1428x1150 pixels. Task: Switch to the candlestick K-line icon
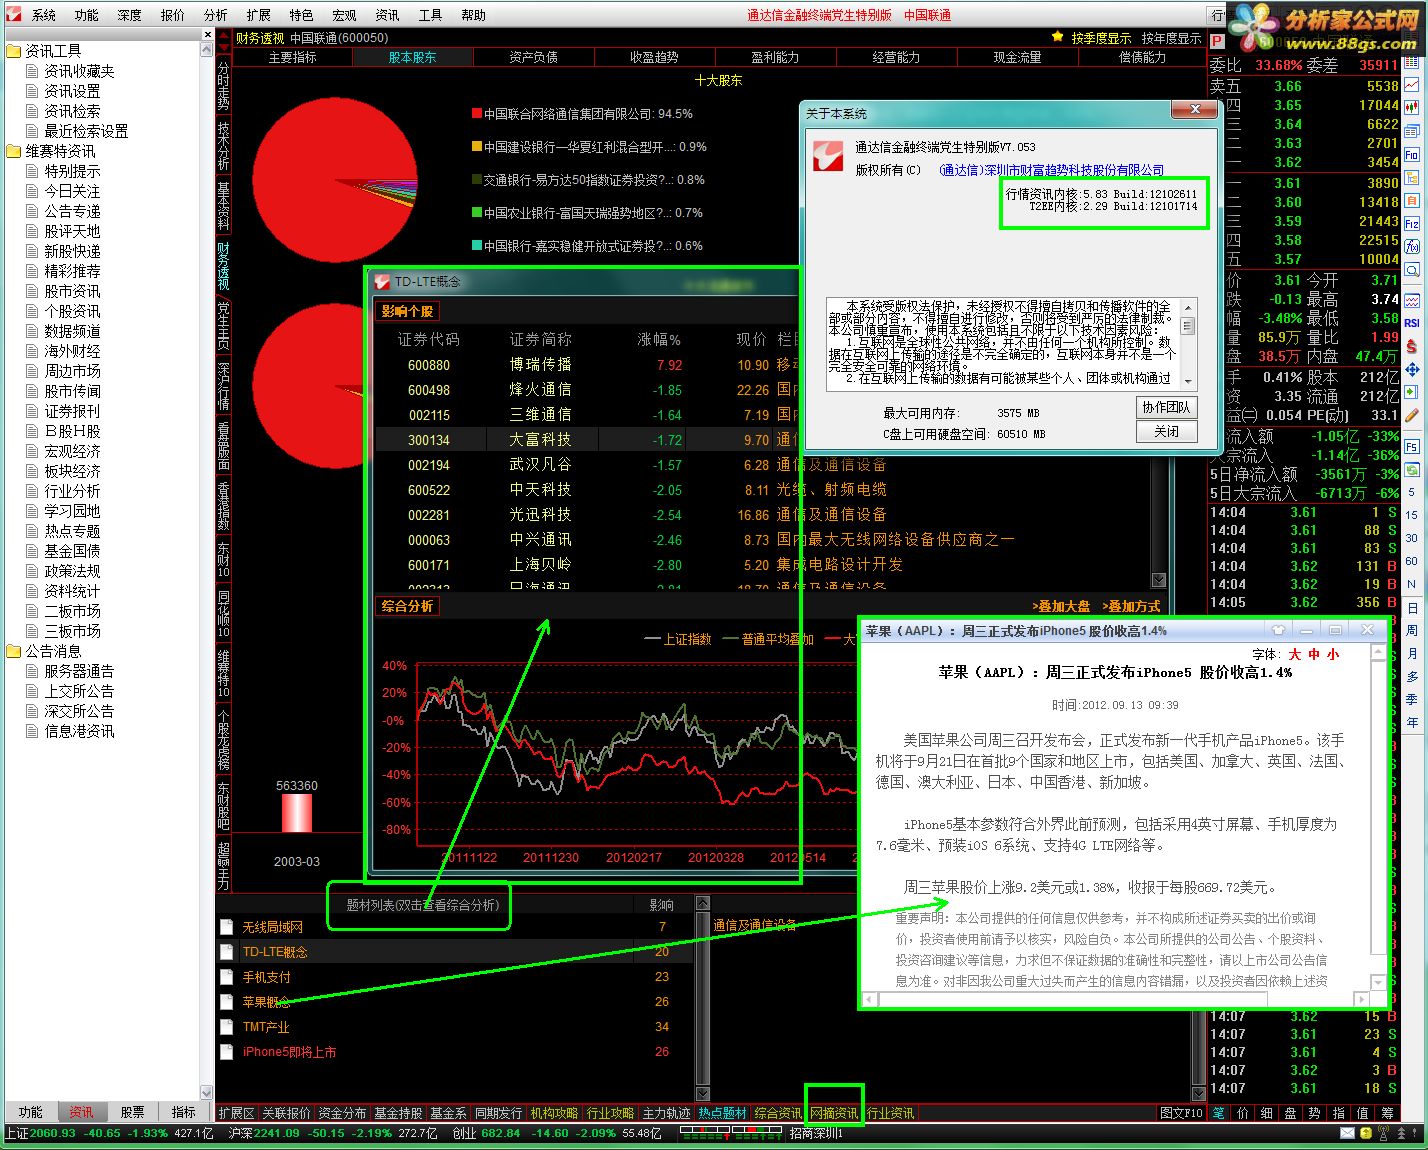(1412, 109)
